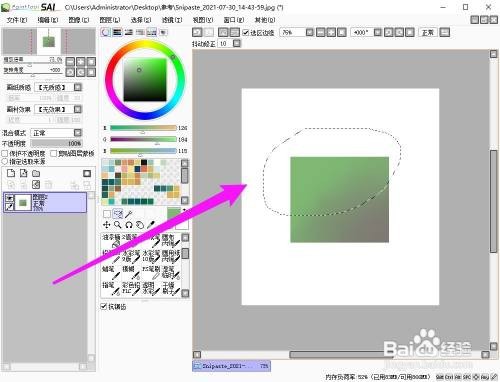Zoom out with navigator minus button
Viewport: 500px width, 382px height.
click(x=70, y=61)
